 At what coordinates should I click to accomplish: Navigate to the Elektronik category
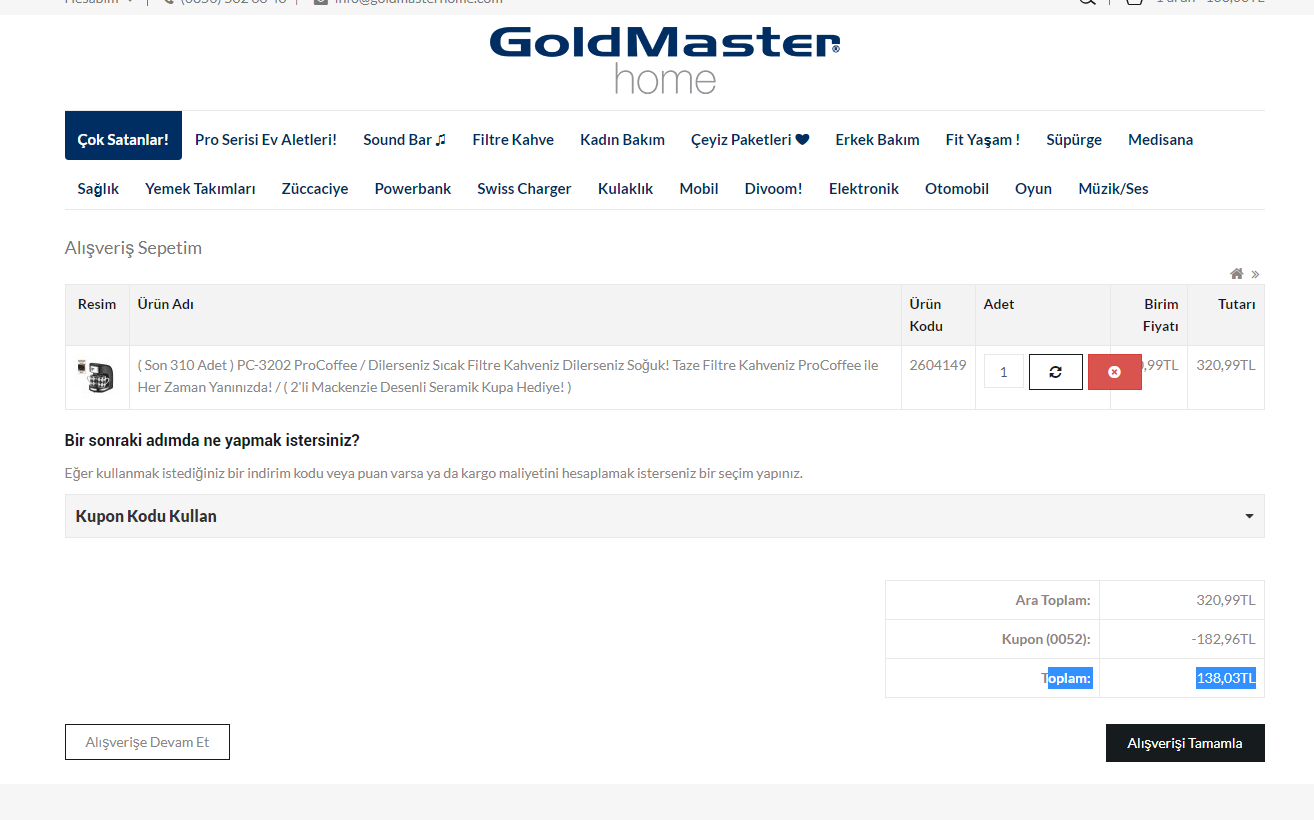coord(864,188)
